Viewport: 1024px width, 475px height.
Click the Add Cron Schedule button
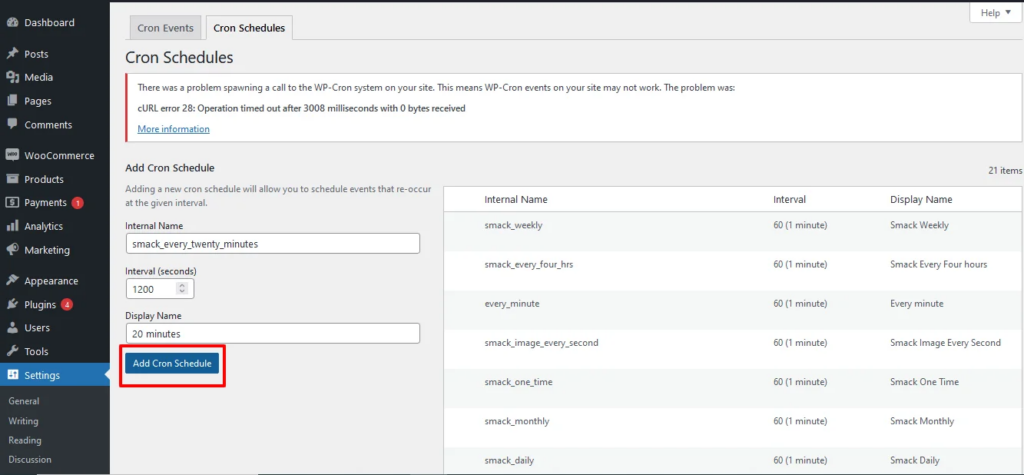pos(172,363)
